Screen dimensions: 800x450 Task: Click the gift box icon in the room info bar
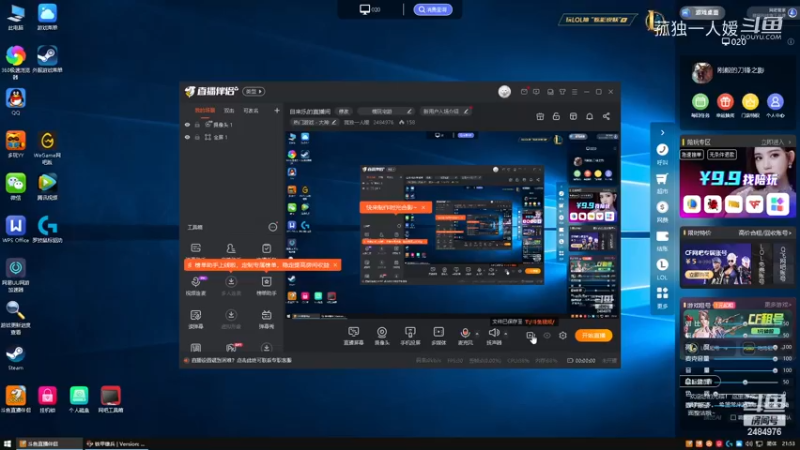pyautogui.click(x=540, y=116)
